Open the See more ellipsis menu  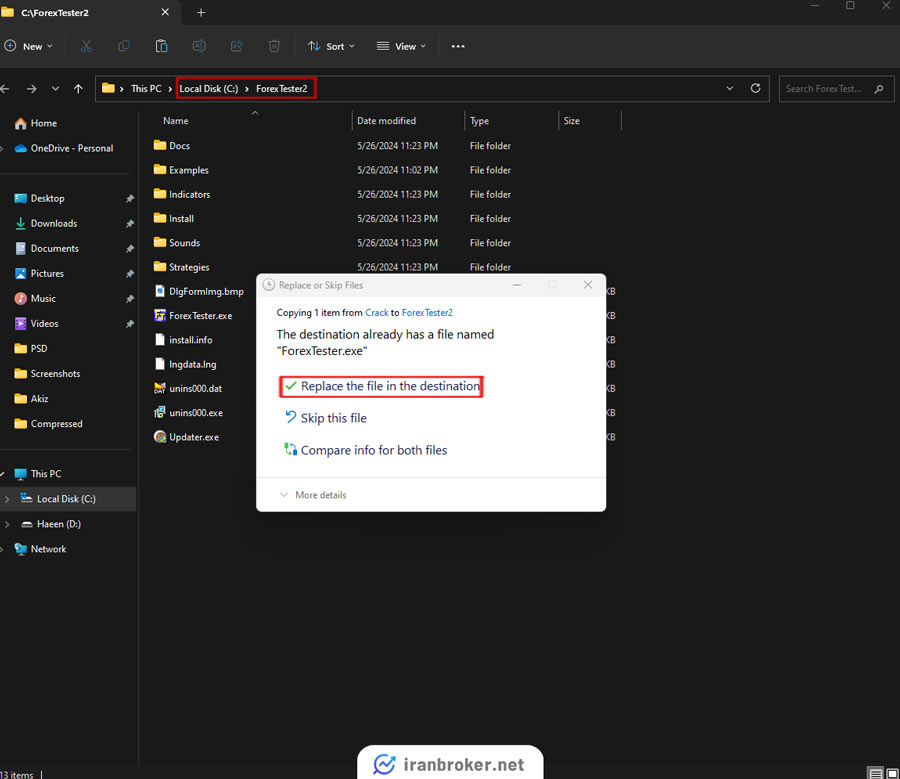pos(458,46)
